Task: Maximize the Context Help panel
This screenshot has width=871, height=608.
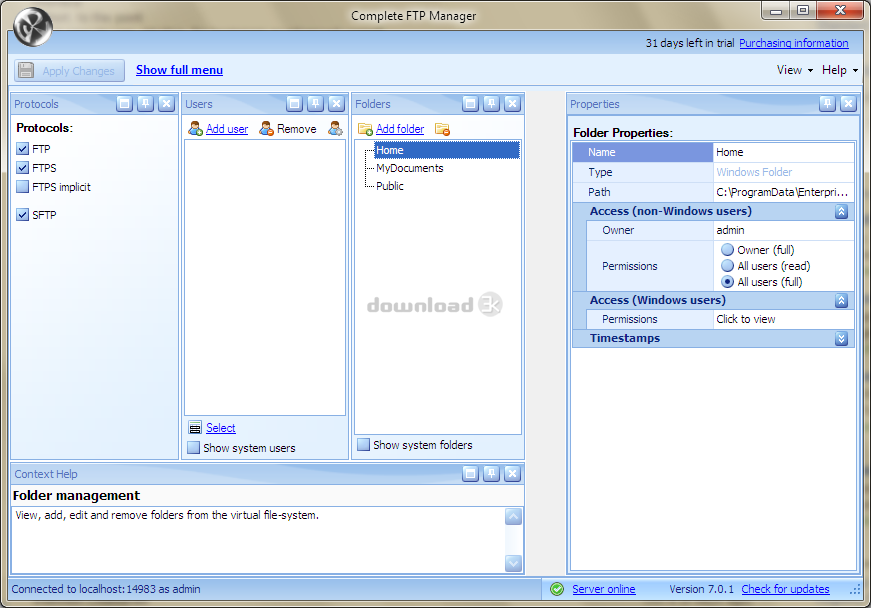Action: pos(470,474)
